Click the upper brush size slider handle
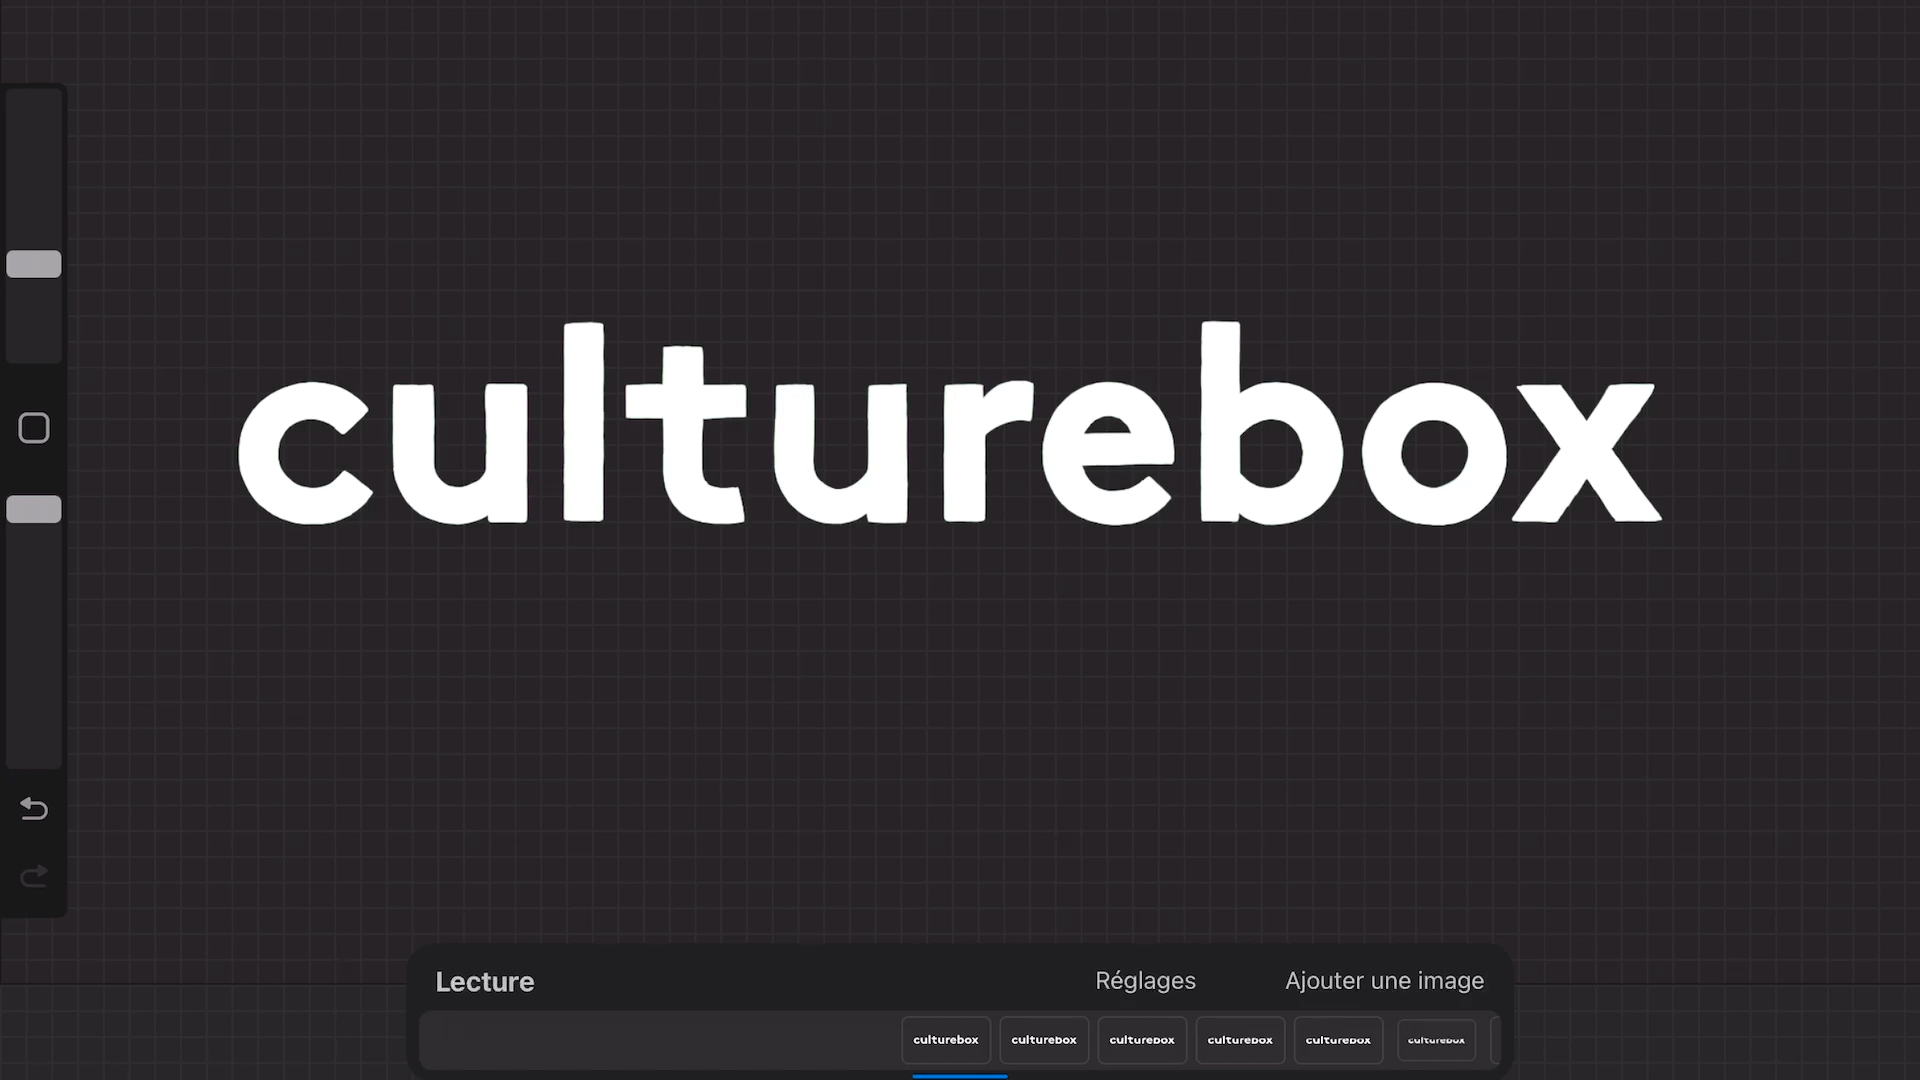1920x1080 pixels. (34, 264)
